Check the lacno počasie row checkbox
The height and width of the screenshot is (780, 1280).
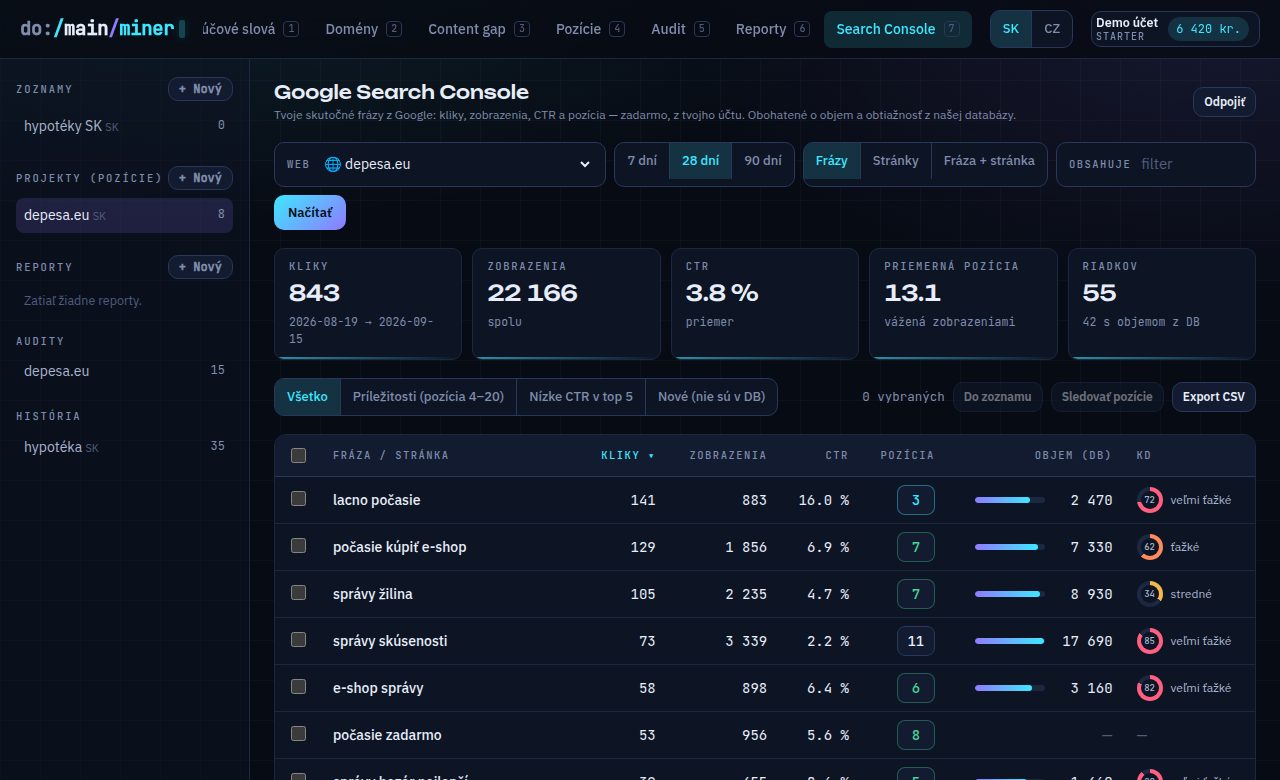coord(298,499)
